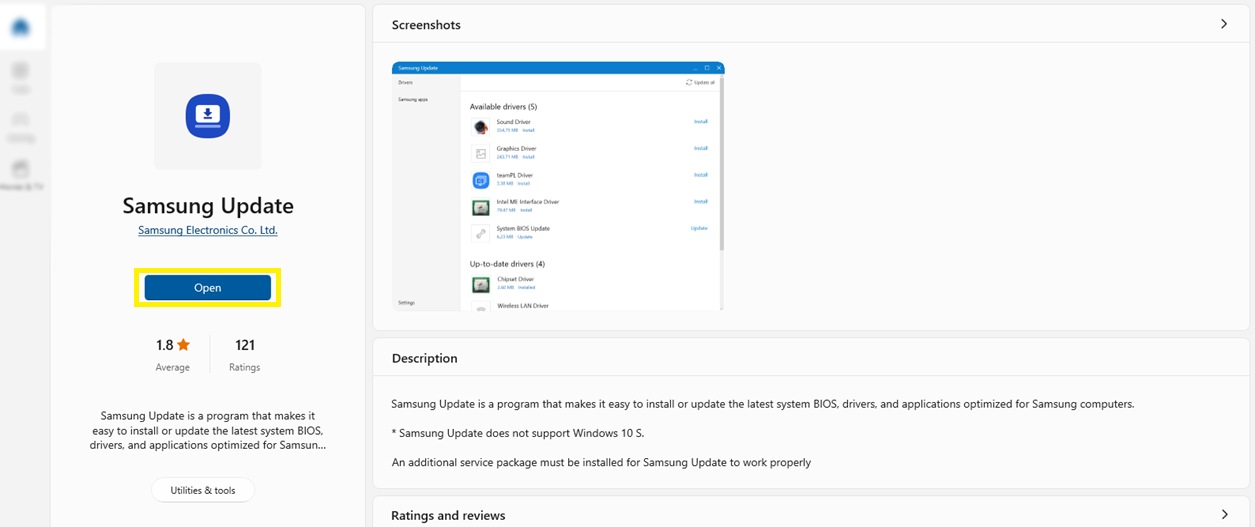This screenshot has height=527, width=1255.
Task: Click the orange rating star icon
Action: [183, 345]
